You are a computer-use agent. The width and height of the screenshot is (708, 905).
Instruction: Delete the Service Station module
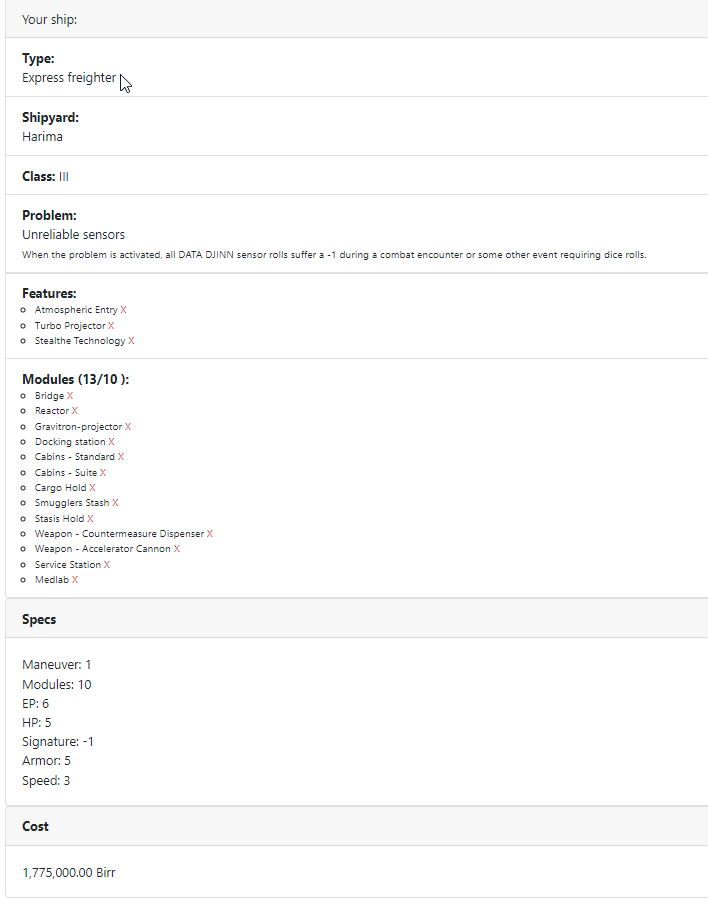[x=107, y=565]
